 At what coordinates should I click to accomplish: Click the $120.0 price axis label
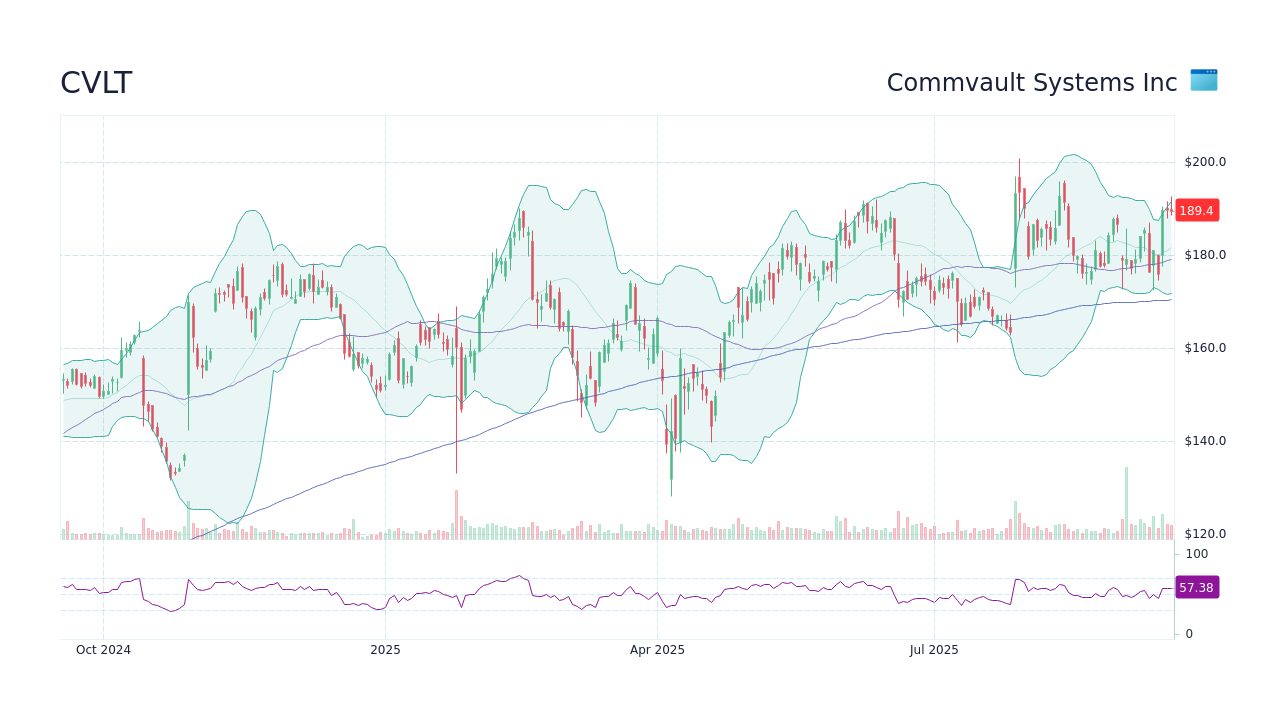(1205, 534)
